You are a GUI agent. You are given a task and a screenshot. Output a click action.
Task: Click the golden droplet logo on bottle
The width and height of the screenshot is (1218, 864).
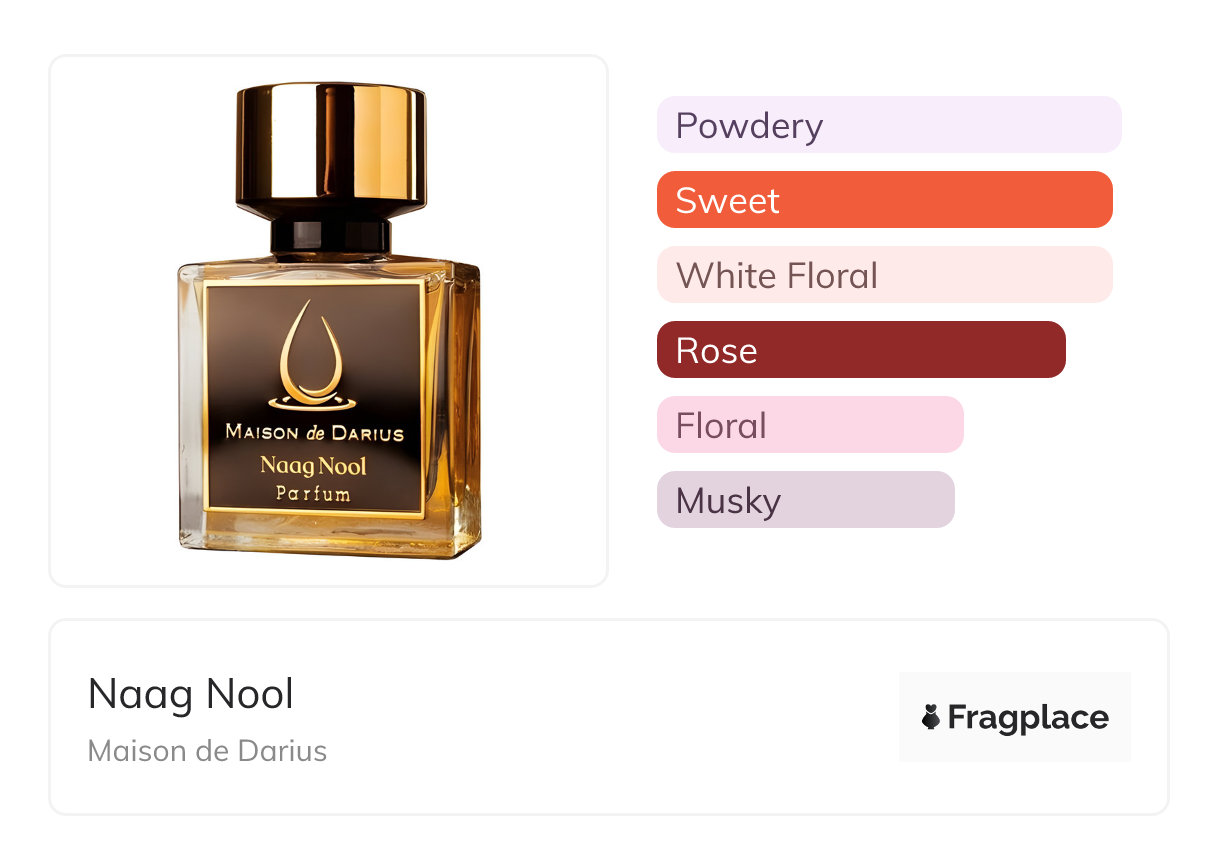pos(314,355)
